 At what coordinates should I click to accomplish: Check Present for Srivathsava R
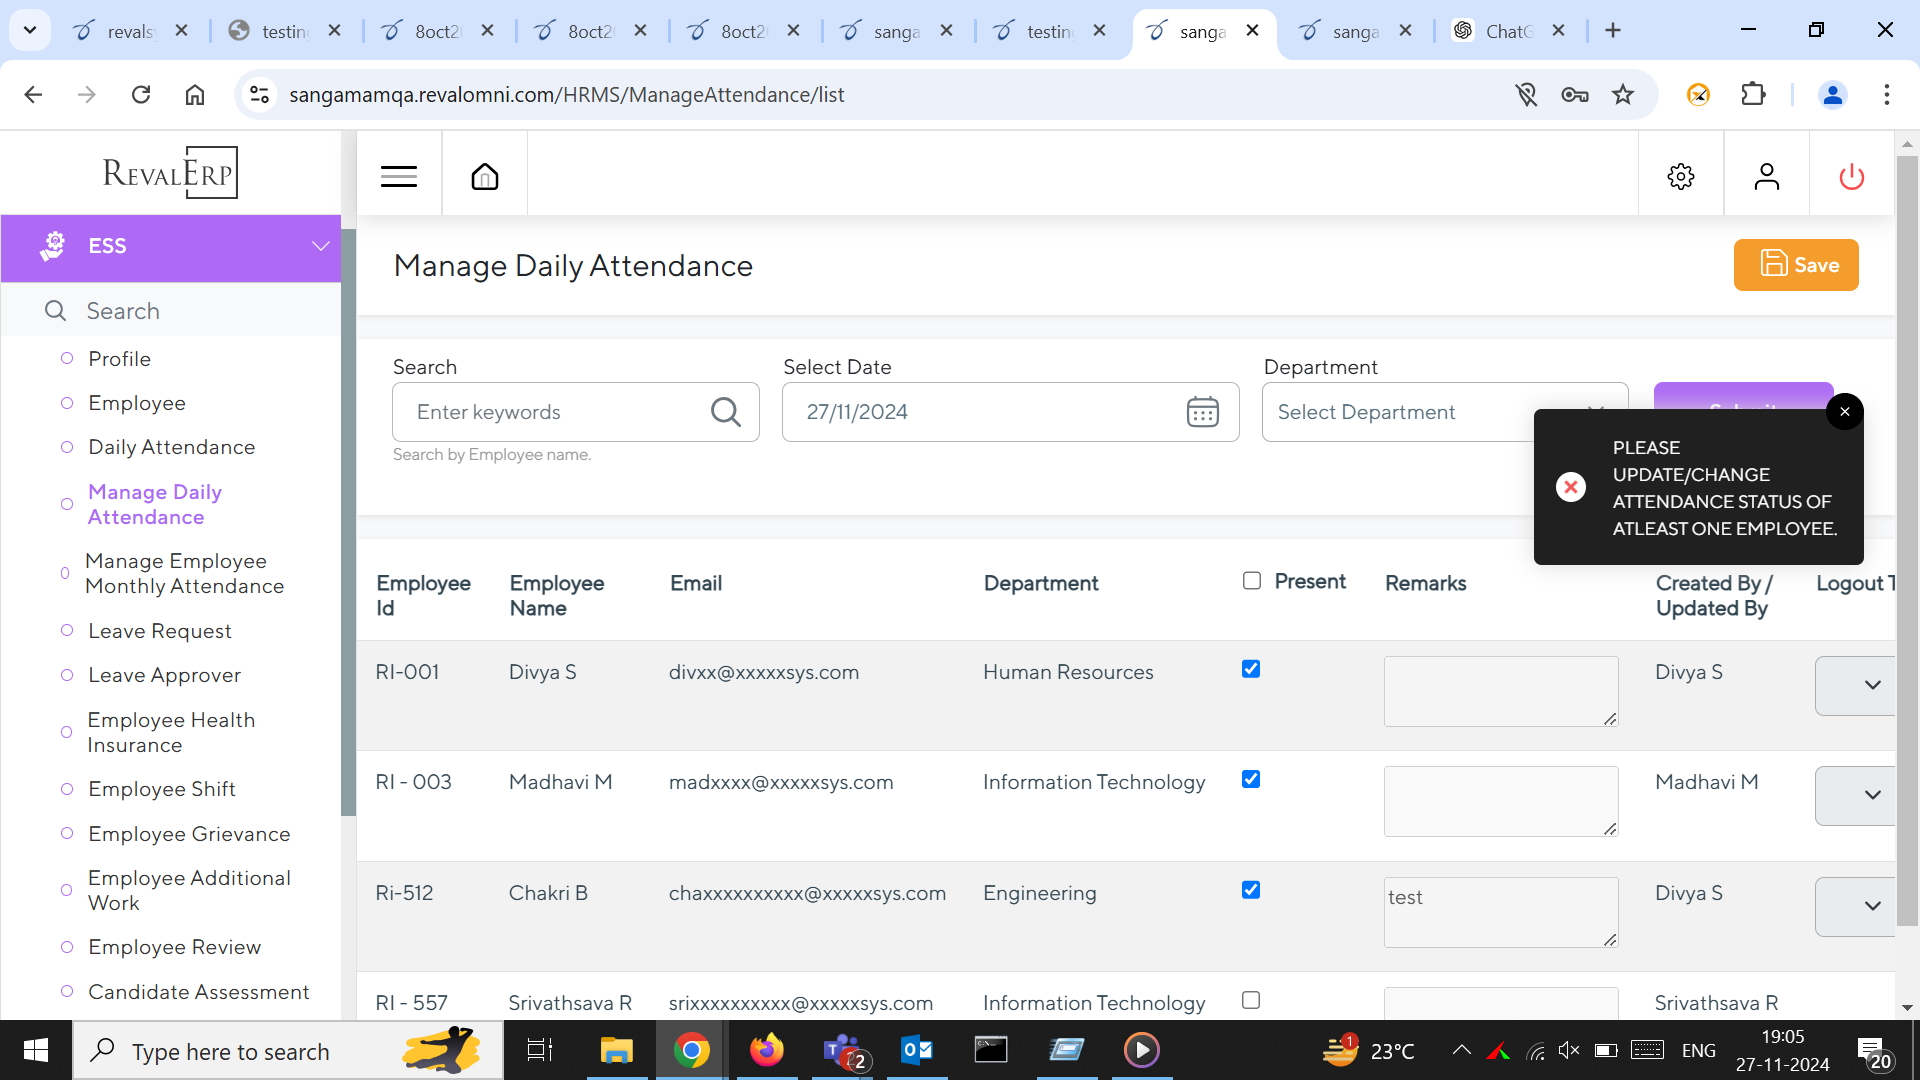[1251, 1000]
